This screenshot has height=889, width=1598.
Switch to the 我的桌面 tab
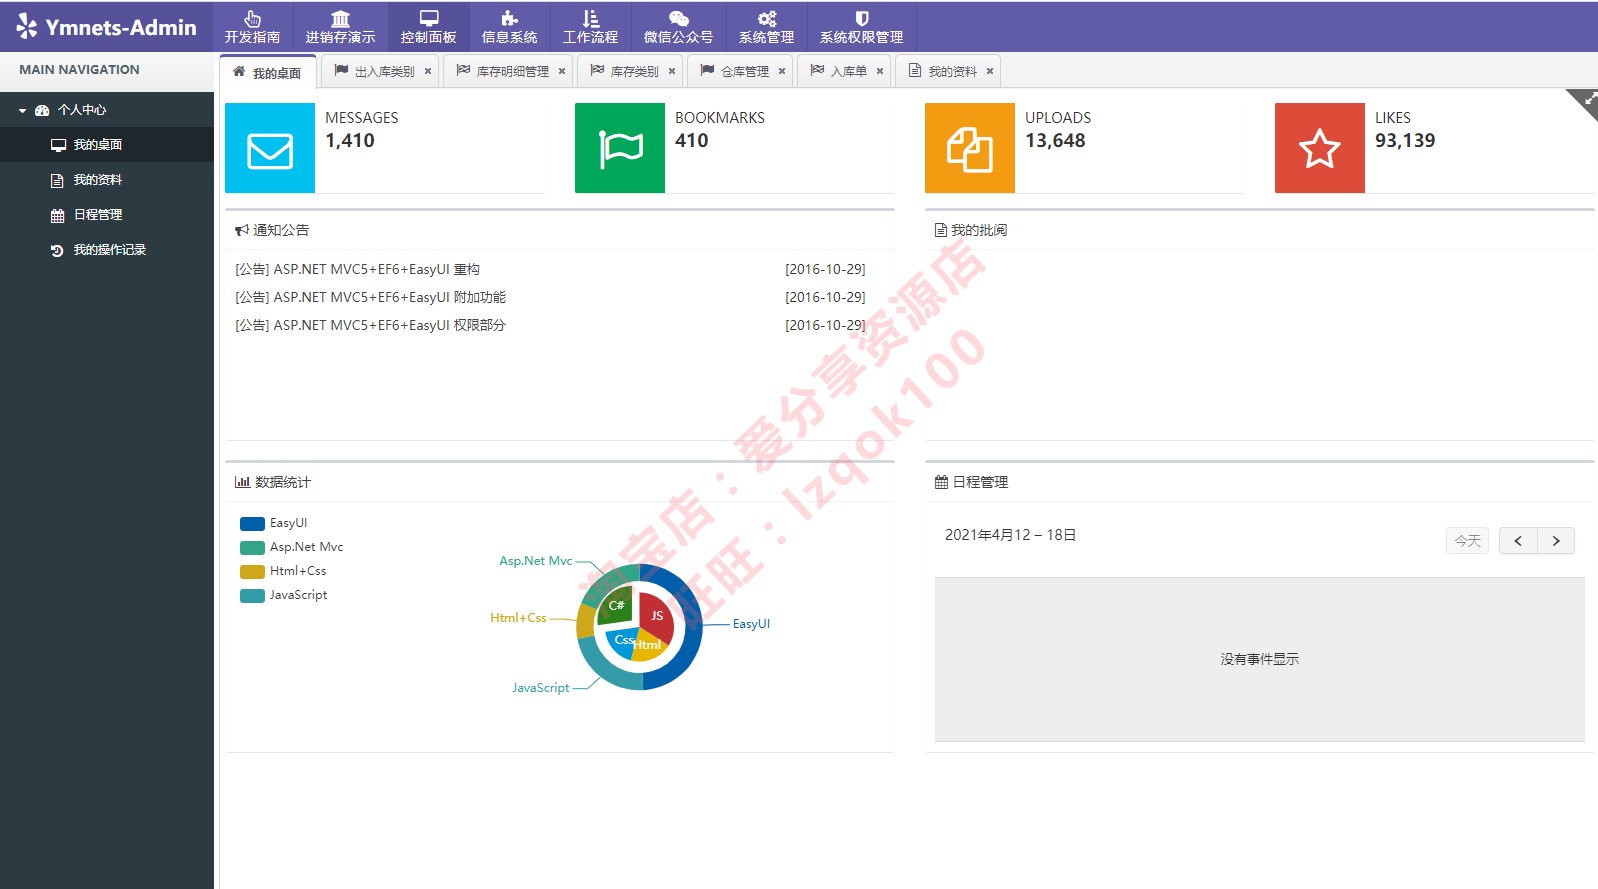coord(267,72)
